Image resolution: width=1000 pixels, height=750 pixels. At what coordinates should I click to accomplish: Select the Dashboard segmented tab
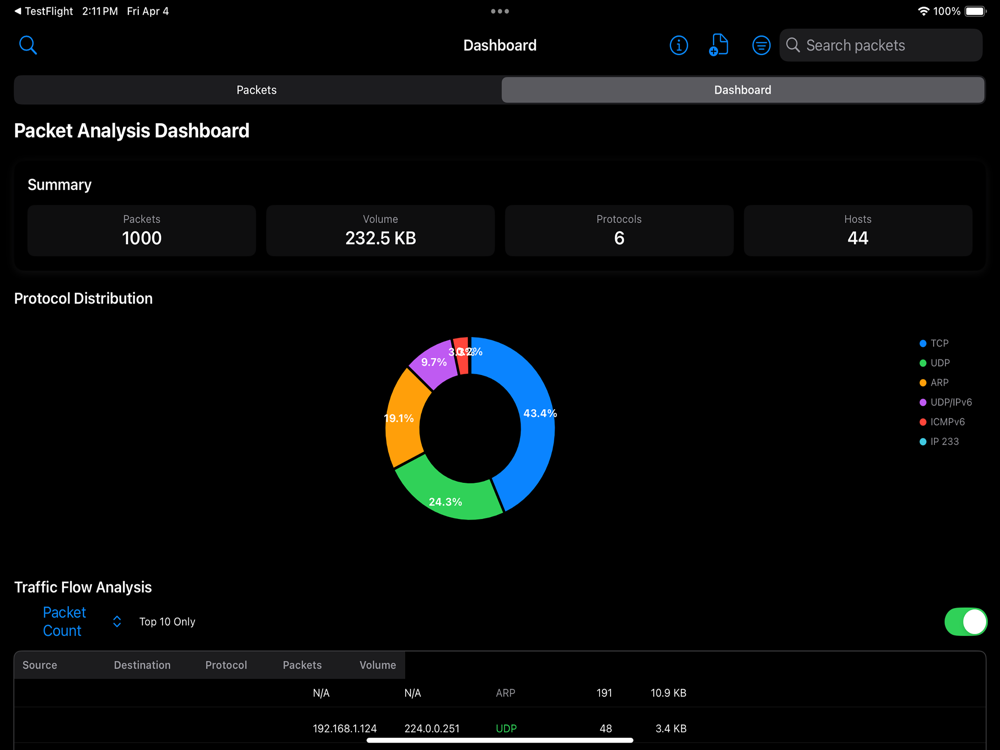click(x=742, y=90)
